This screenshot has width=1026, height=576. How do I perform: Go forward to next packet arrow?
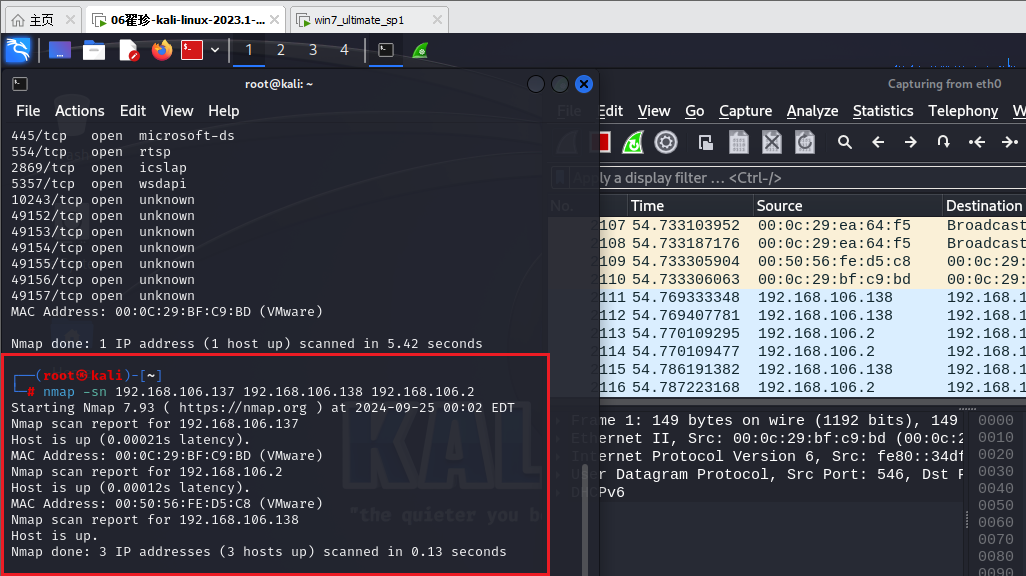pyautogui.click(x=911, y=142)
